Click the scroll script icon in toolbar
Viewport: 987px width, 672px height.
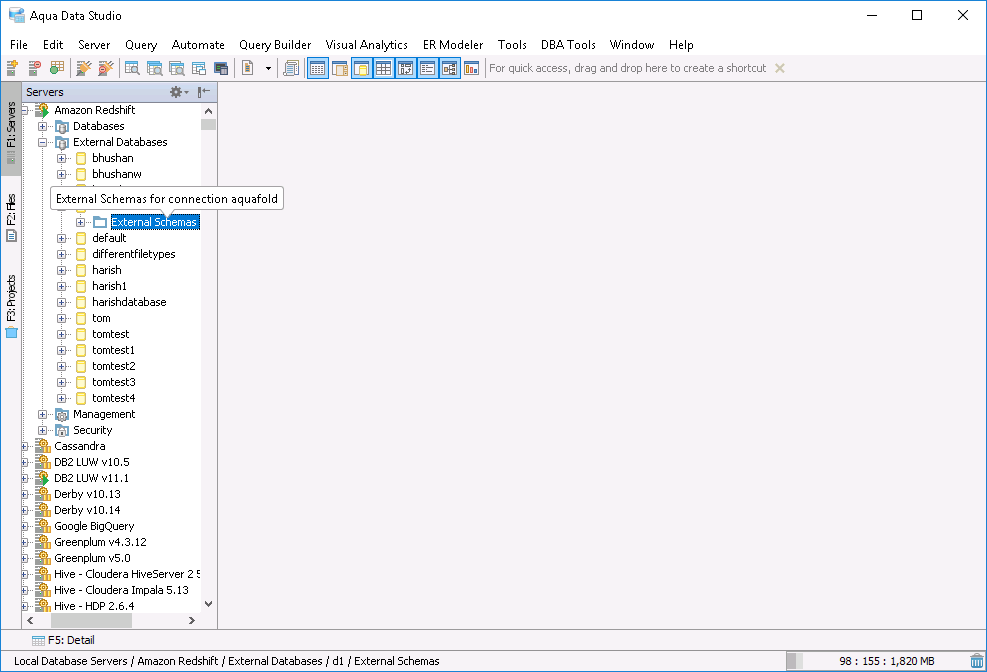291,68
